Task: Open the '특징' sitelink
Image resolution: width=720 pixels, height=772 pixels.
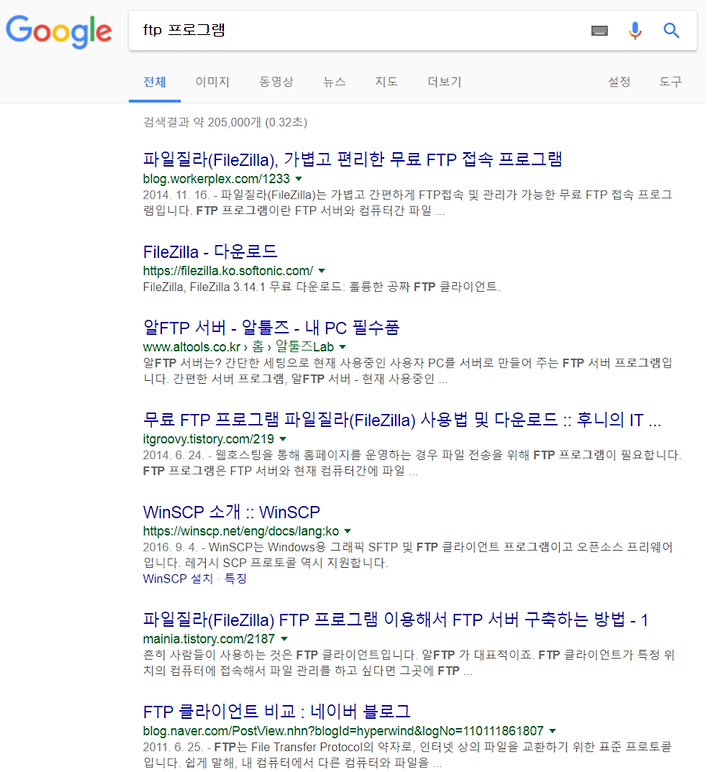Action: [235, 579]
